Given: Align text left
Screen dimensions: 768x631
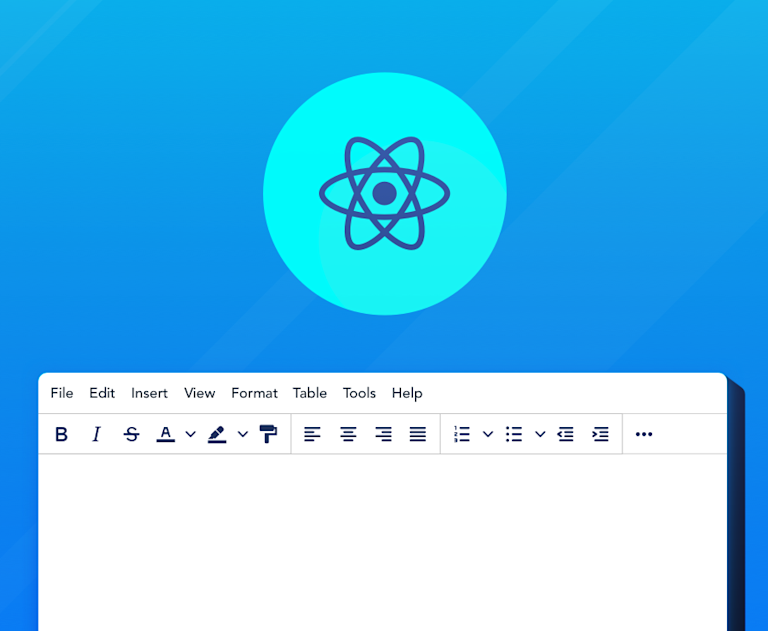Looking at the screenshot, I should coord(312,434).
